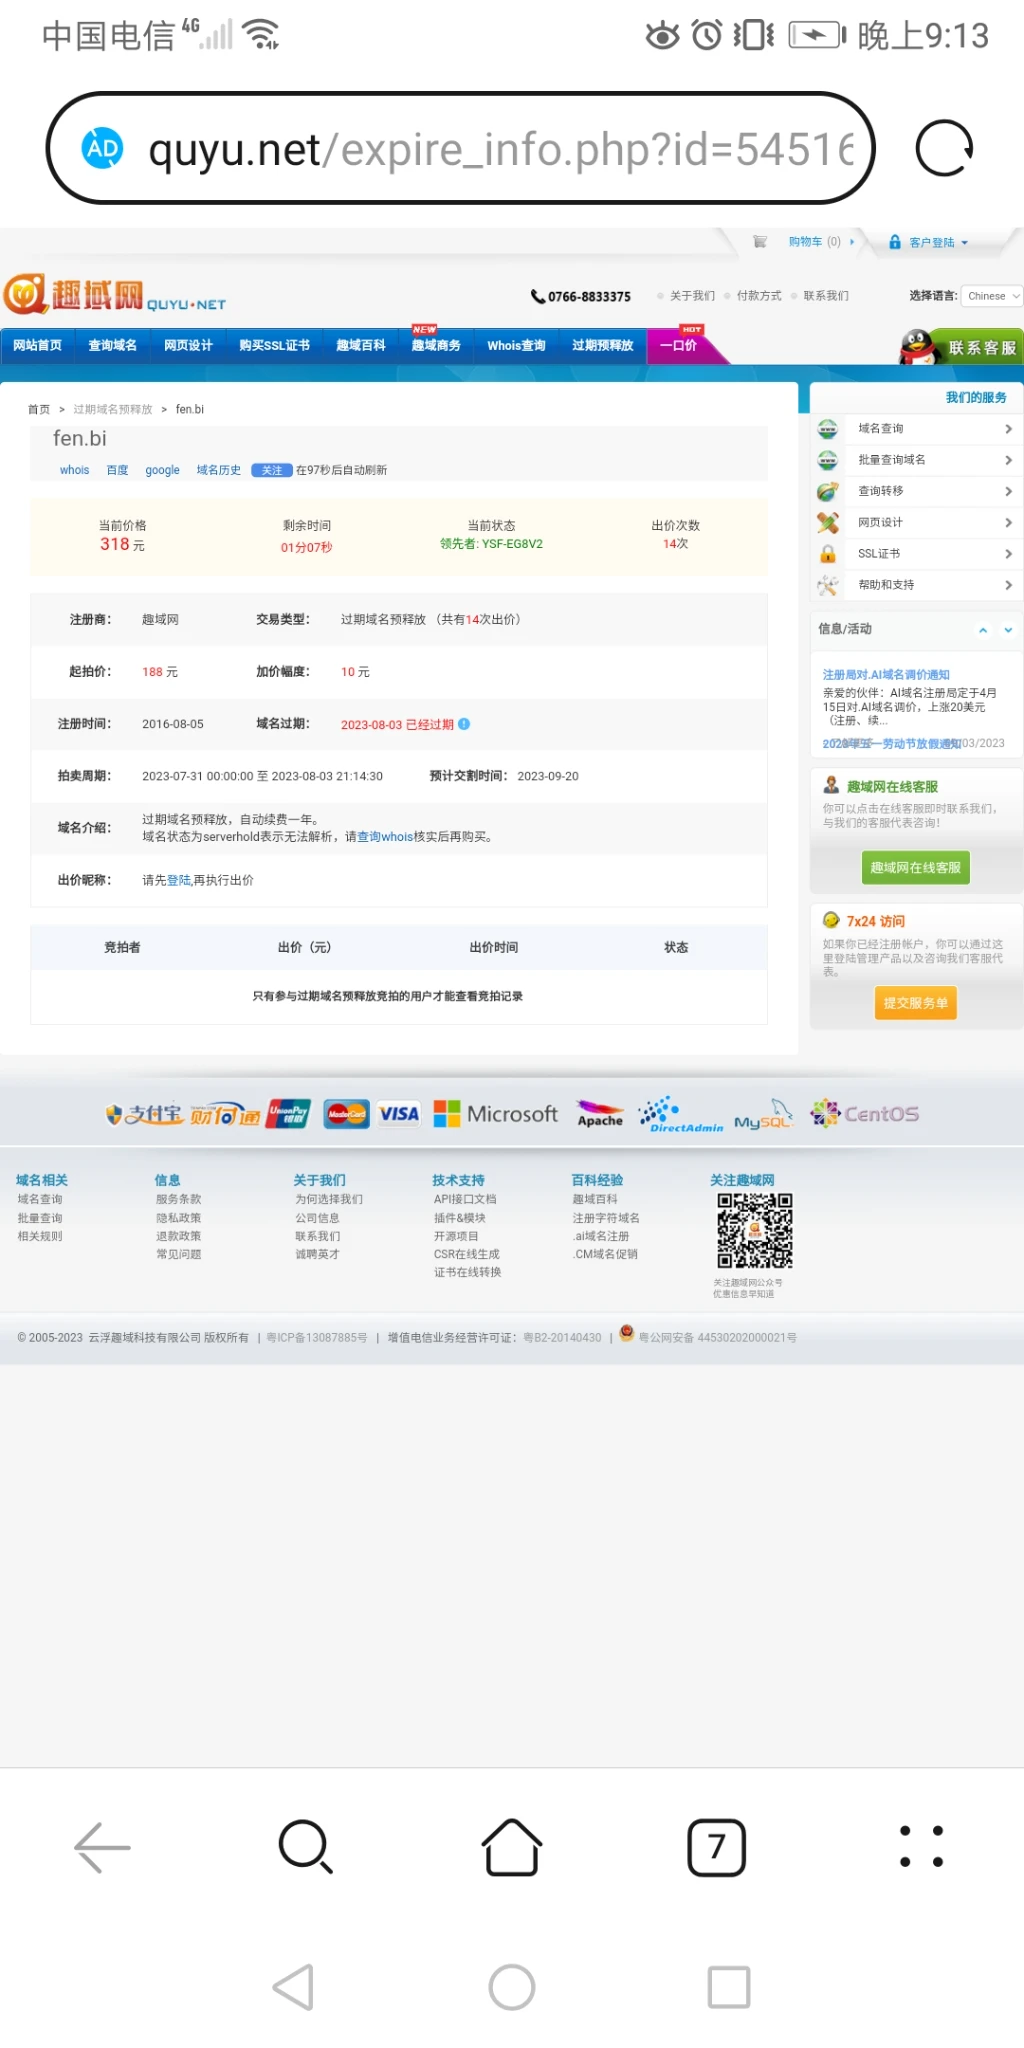Open the browser four-dot menu icon
Image resolution: width=1024 pixels, height=2048 pixels.
pos(921,1846)
